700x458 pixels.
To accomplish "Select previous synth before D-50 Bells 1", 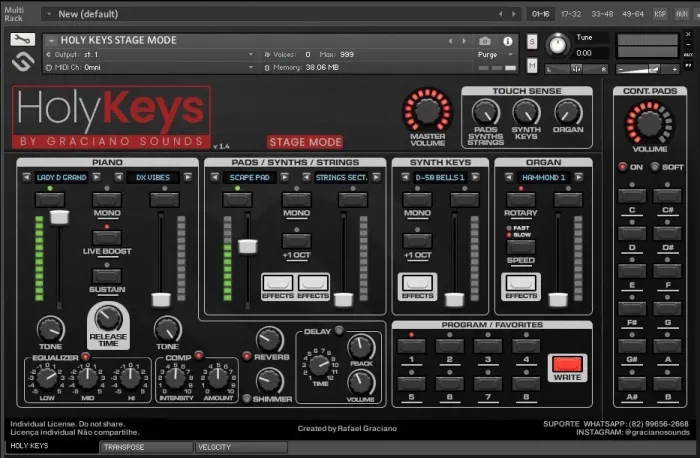I will (x=405, y=177).
